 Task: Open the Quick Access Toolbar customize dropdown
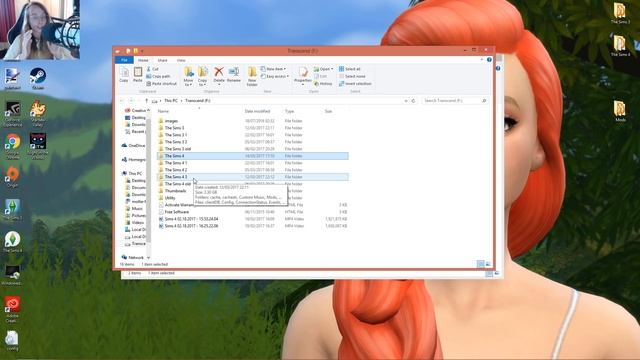click(x=142, y=51)
